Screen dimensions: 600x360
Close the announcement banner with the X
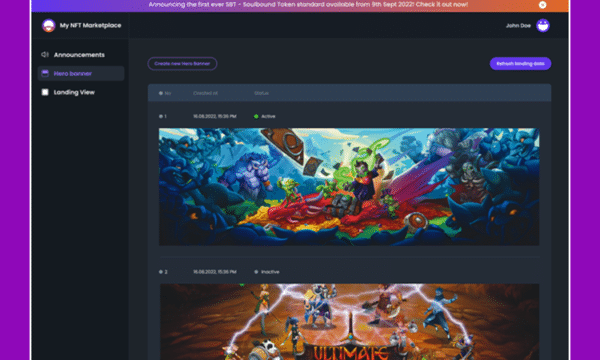click(x=542, y=5)
